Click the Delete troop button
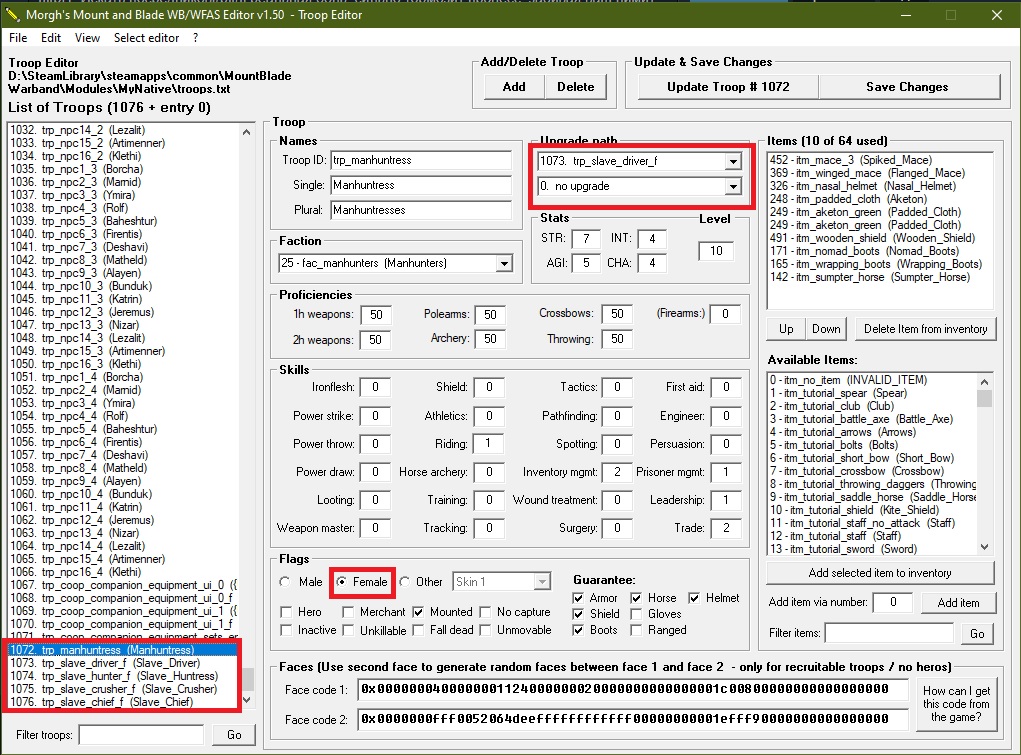Image resolution: width=1021 pixels, height=755 pixels. tap(576, 87)
